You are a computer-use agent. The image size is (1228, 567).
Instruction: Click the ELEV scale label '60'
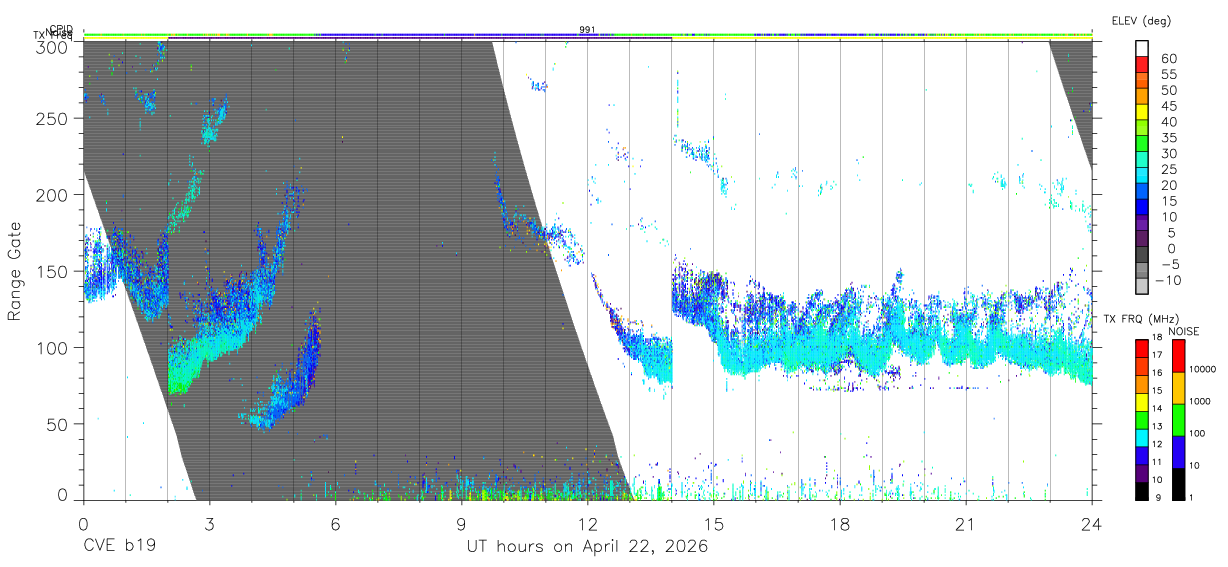(x=1169, y=58)
